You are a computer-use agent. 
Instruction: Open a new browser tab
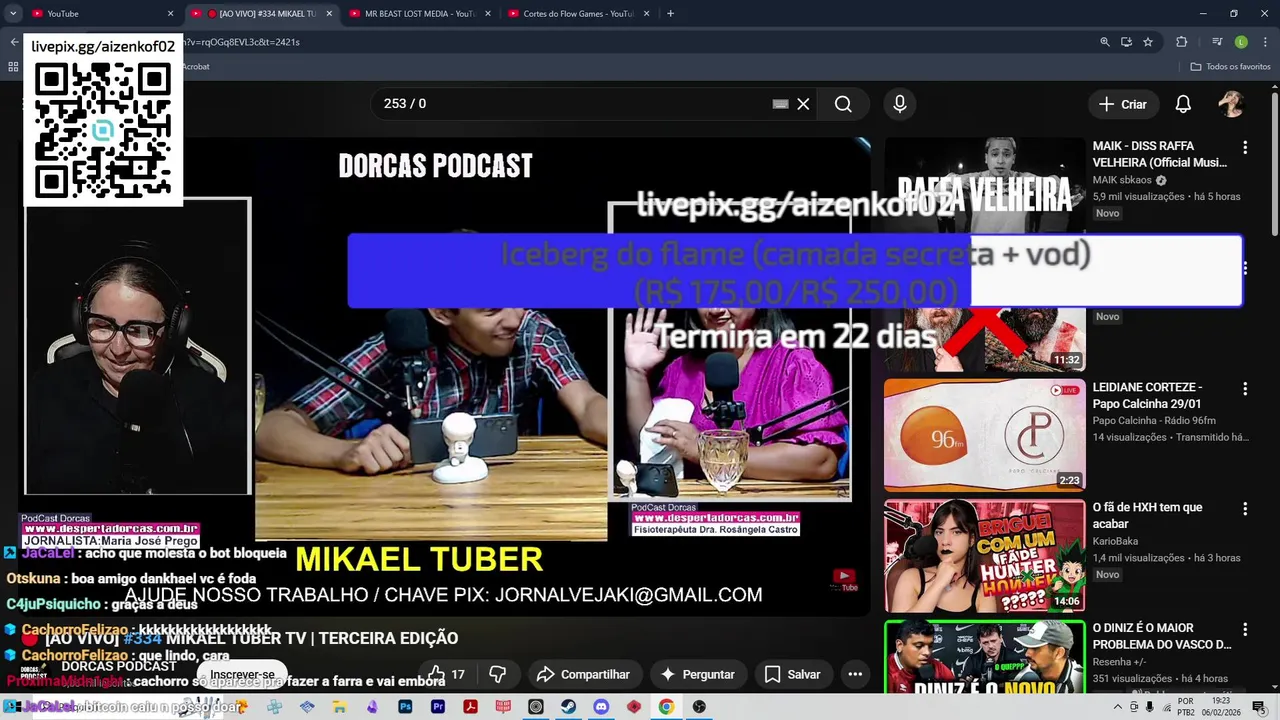[x=670, y=13]
